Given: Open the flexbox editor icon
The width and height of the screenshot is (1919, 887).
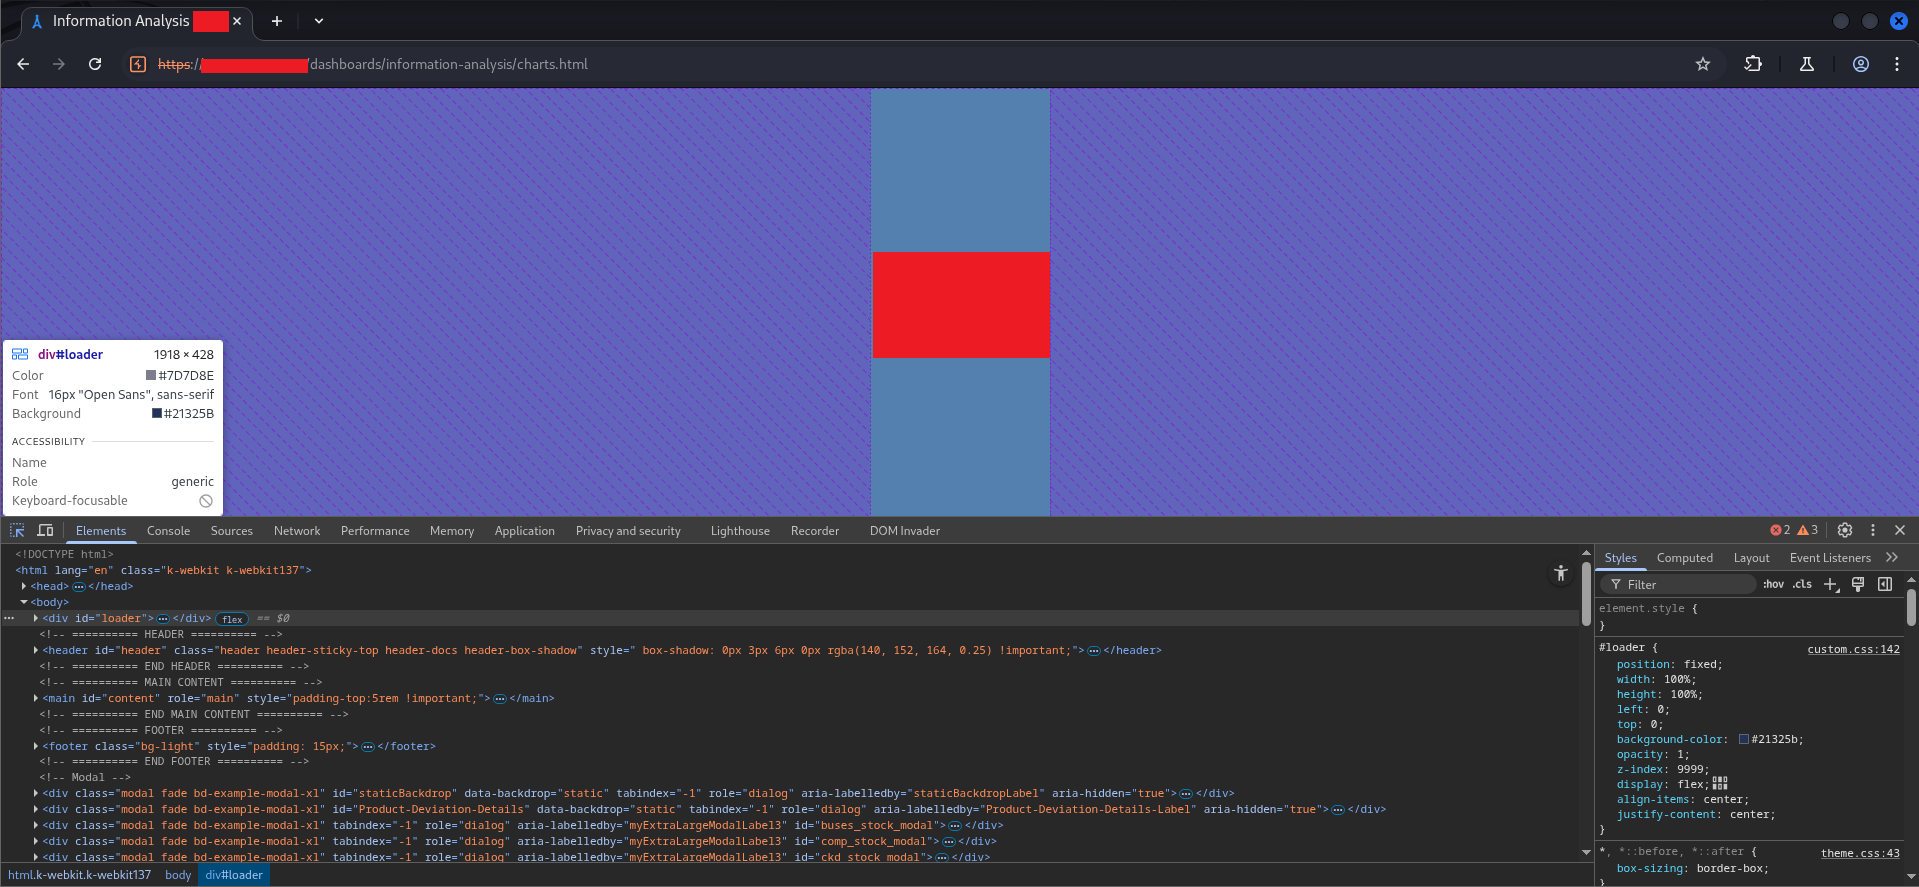Looking at the screenshot, I should coord(1720,783).
